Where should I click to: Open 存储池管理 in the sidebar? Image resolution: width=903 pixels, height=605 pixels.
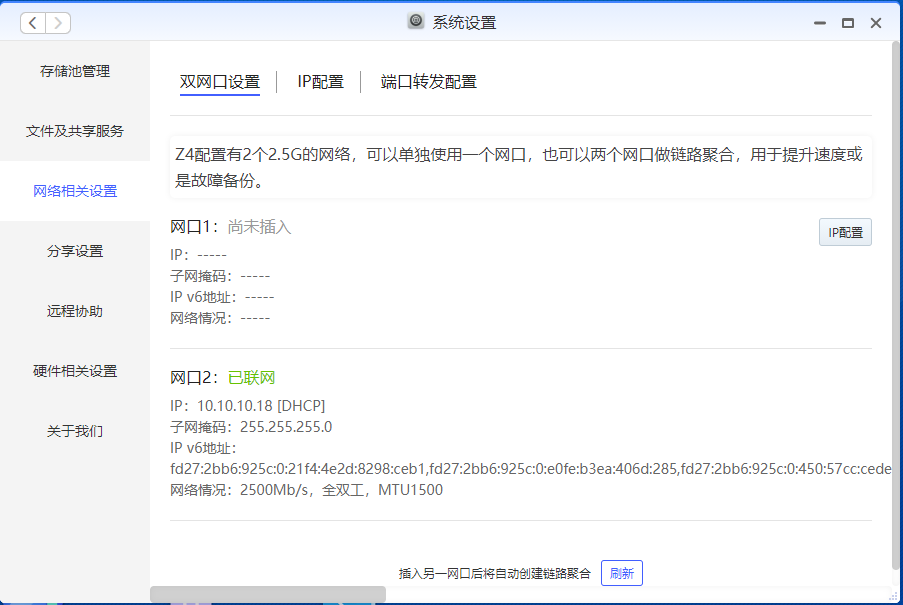click(75, 71)
